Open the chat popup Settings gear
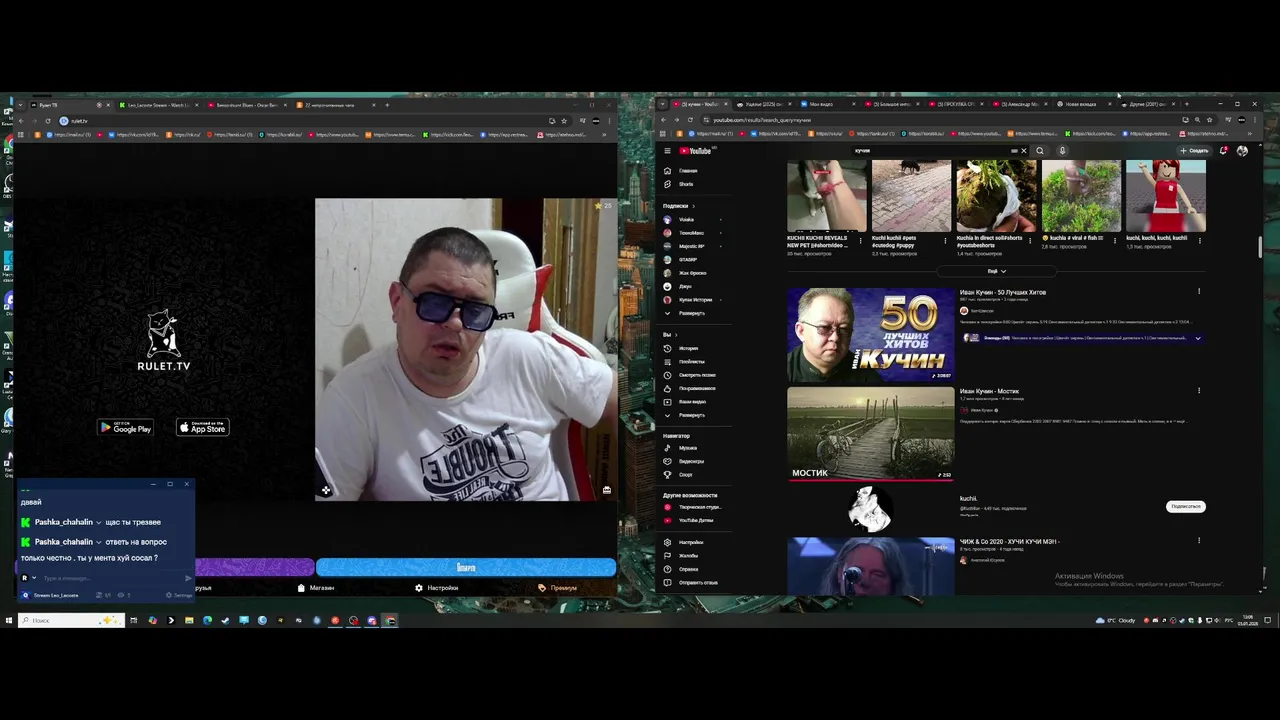Image resolution: width=1280 pixels, height=720 pixels. click(179, 595)
